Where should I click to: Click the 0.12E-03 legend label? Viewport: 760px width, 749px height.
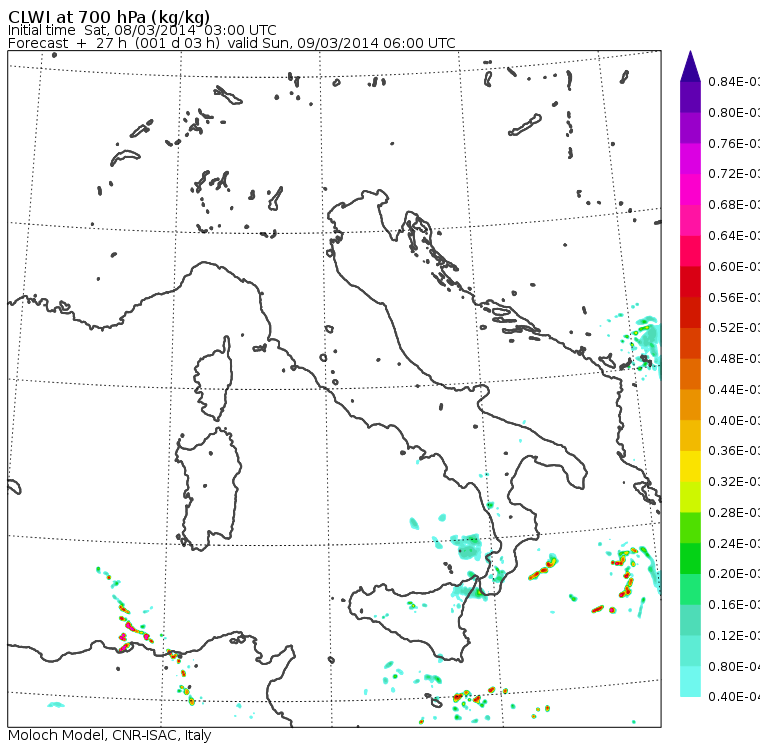coord(734,635)
